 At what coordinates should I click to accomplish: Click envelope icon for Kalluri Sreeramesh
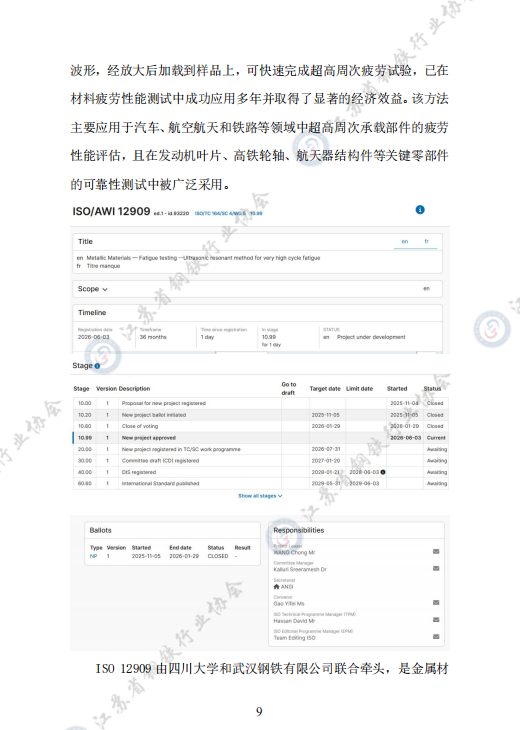pos(436,568)
